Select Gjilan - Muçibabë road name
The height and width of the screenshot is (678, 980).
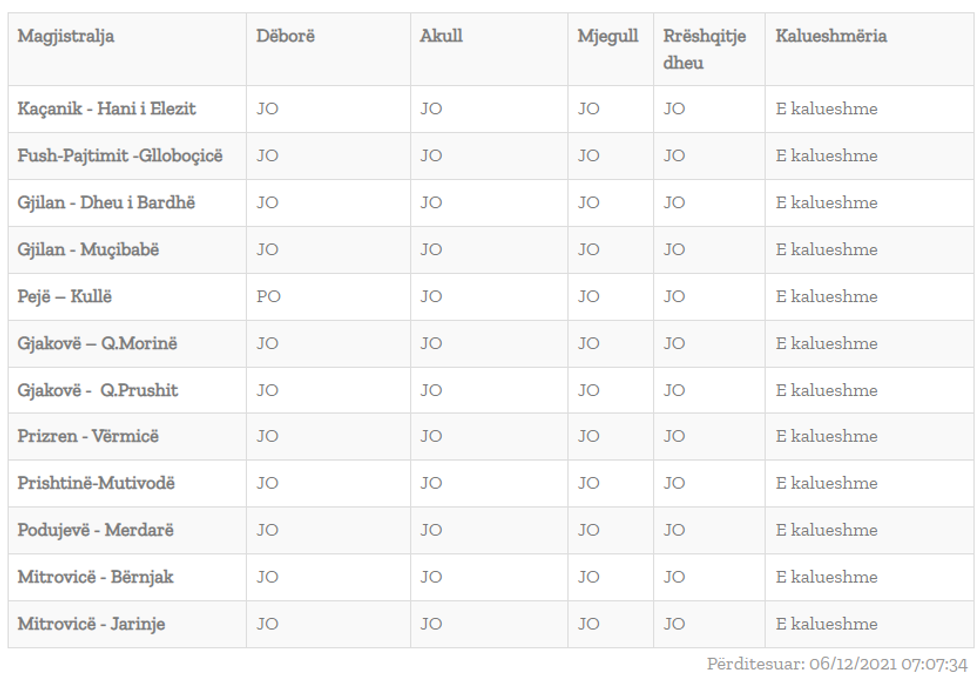88,250
